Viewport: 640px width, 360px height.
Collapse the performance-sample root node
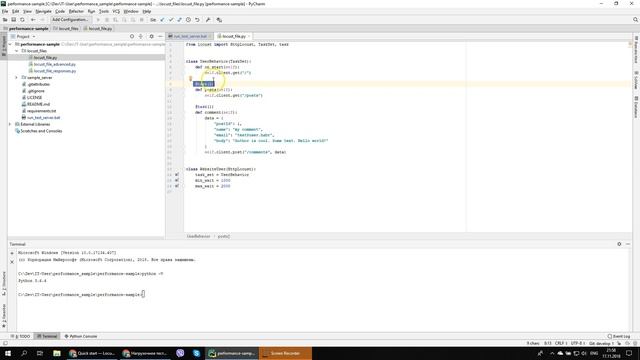tap(10, 44)
